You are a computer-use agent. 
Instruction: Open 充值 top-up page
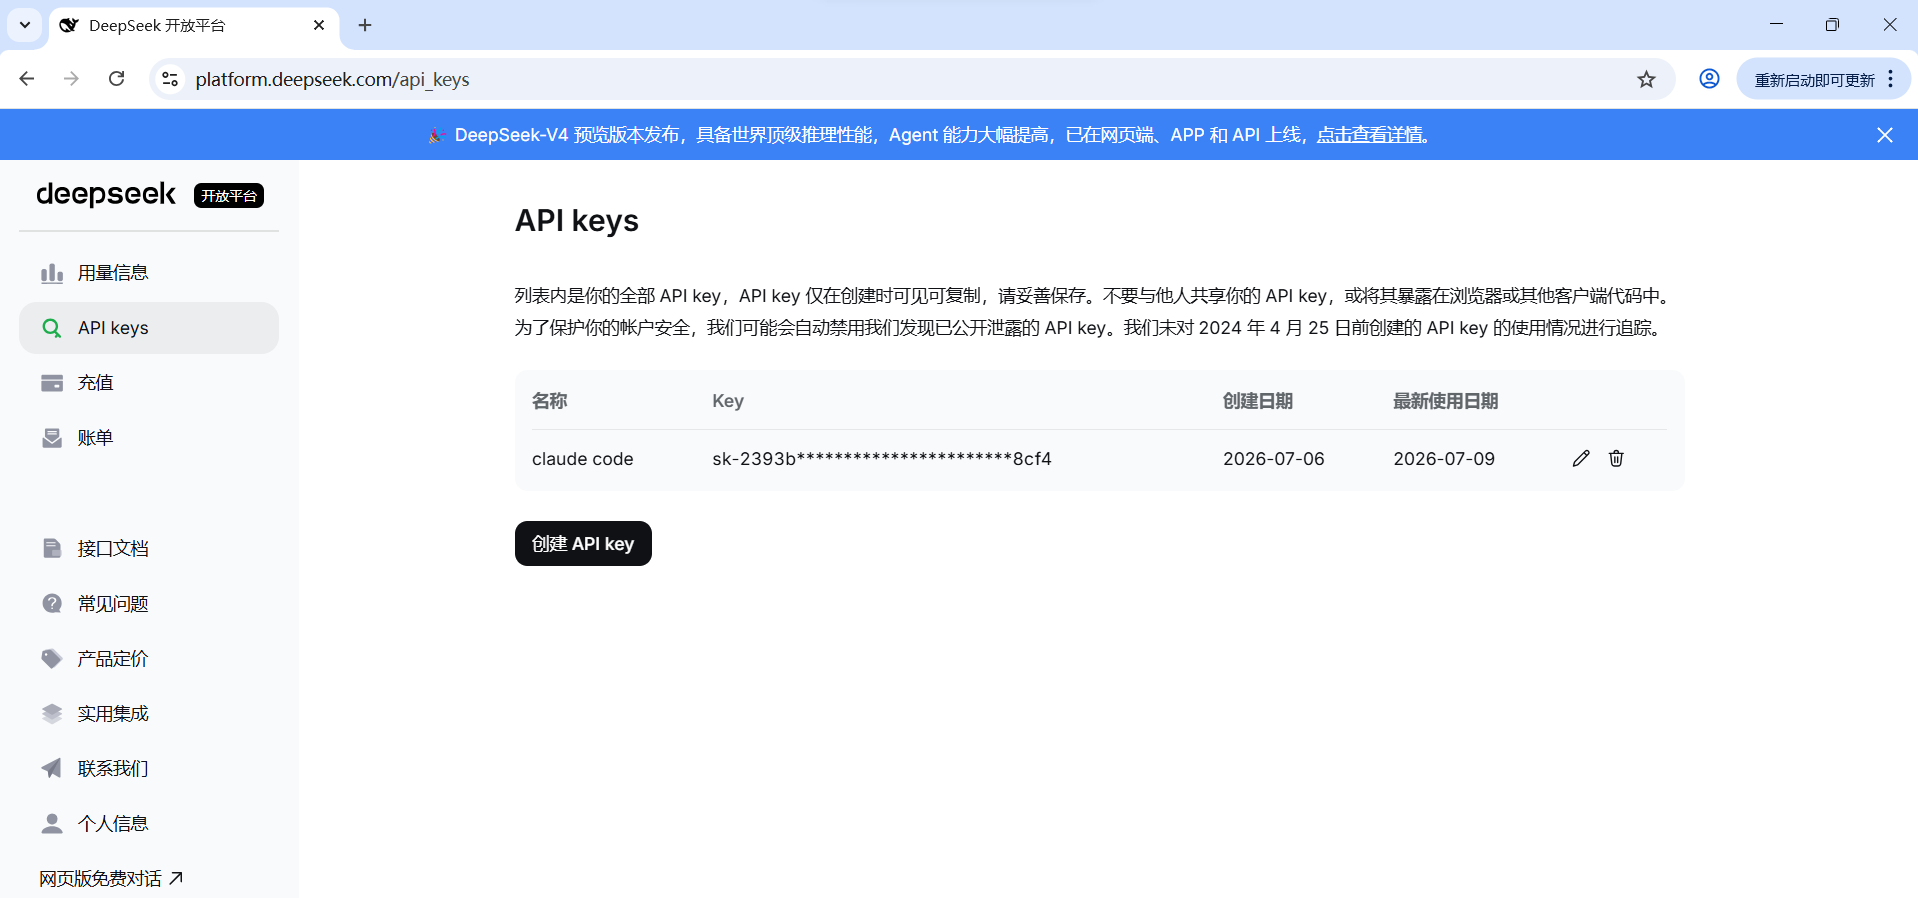point(149,383)
